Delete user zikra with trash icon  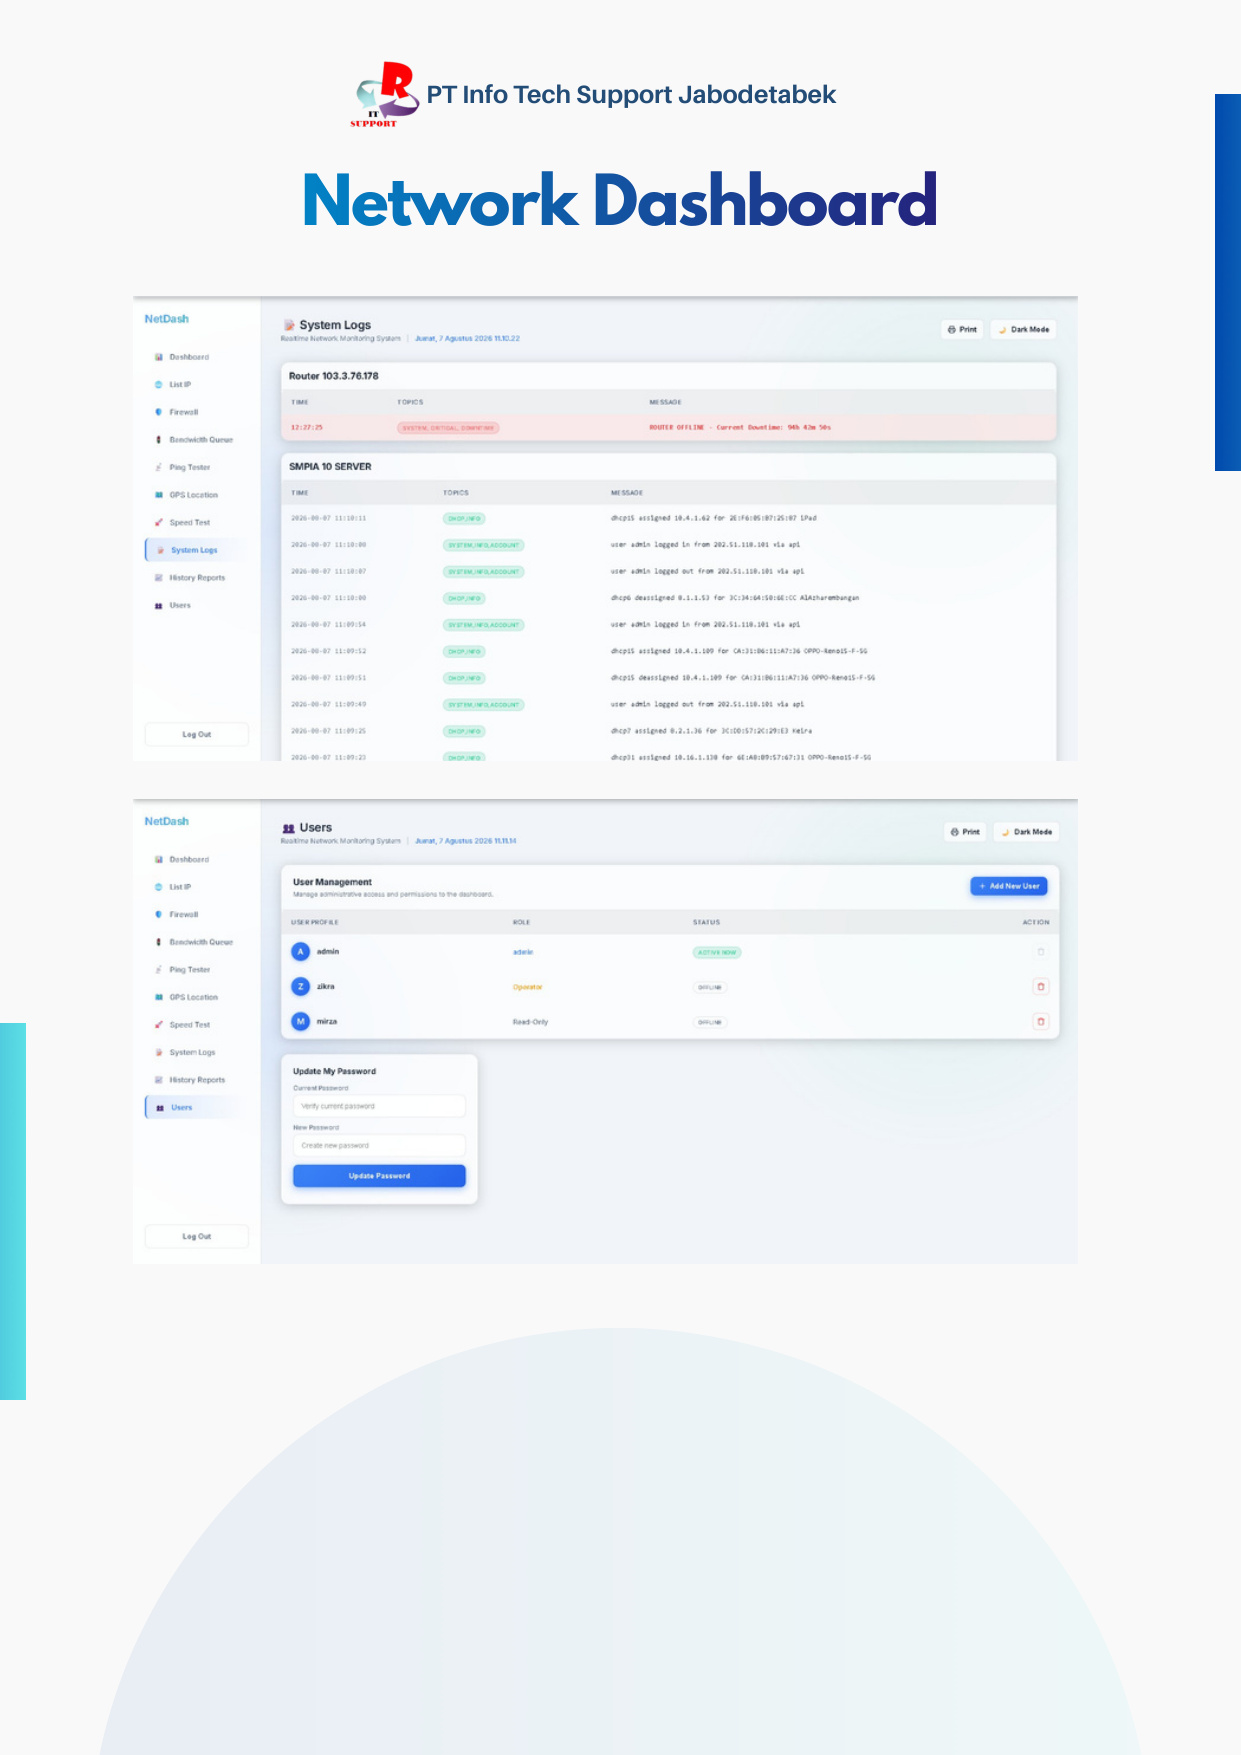(x=1041, y=987)
